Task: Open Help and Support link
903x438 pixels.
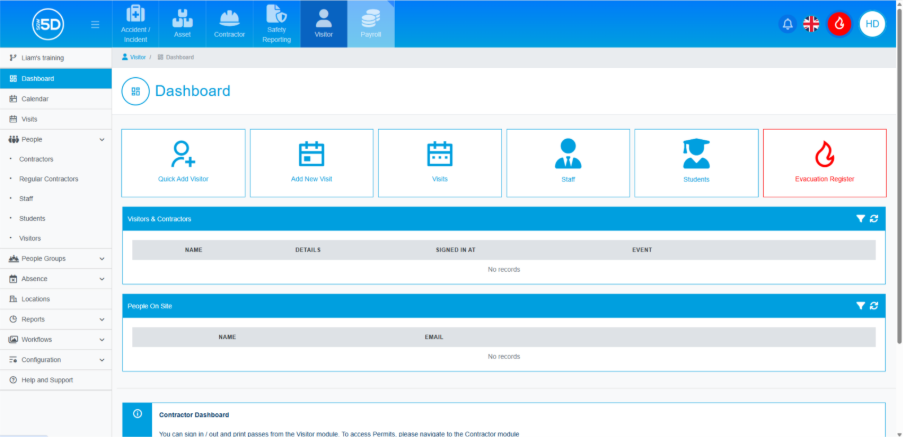Action: coord(46,380)
